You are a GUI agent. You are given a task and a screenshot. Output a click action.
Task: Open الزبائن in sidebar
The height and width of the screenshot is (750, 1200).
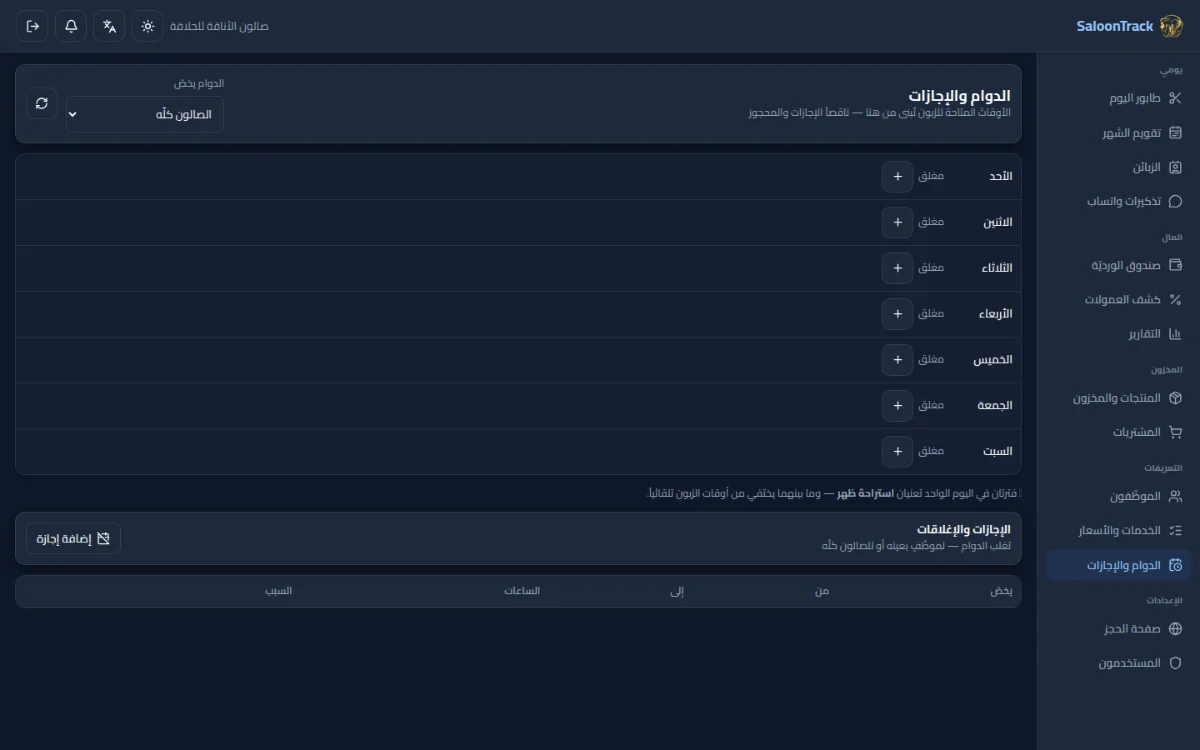point(1118,167)
